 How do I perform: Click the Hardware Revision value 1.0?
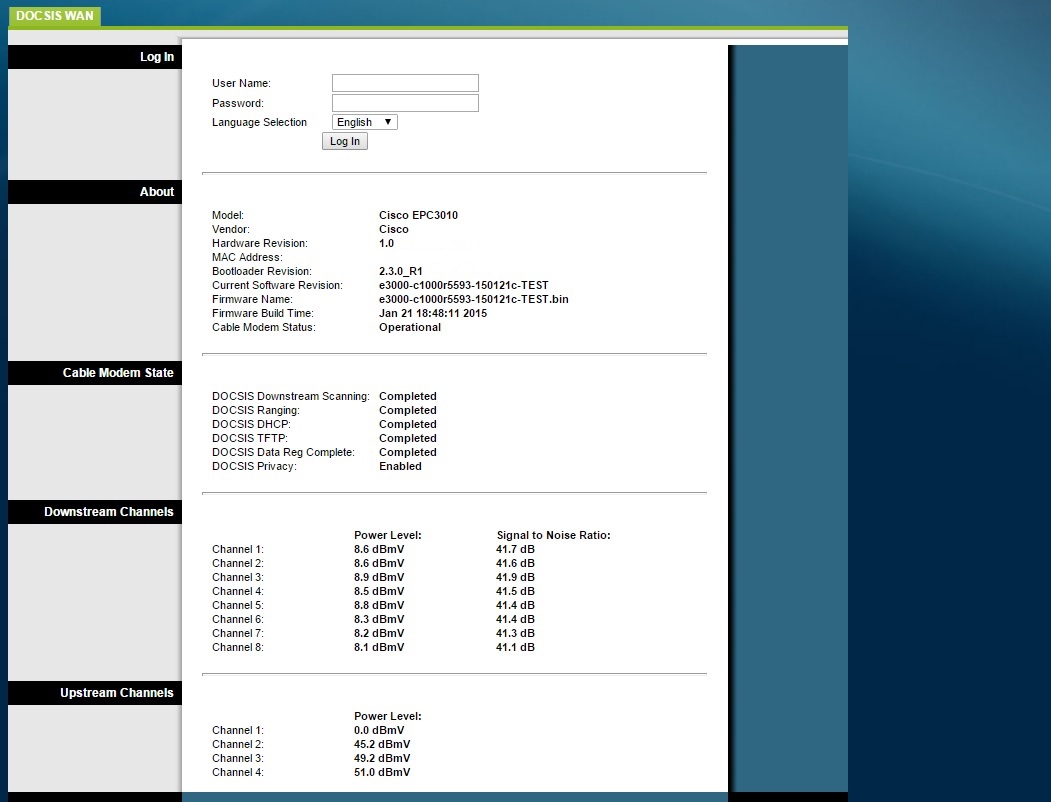point(386,243)
